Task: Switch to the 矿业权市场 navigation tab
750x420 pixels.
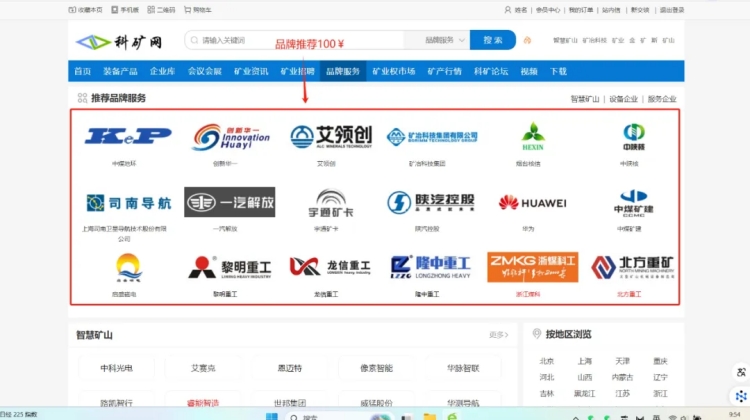Action: coord(394,72)
